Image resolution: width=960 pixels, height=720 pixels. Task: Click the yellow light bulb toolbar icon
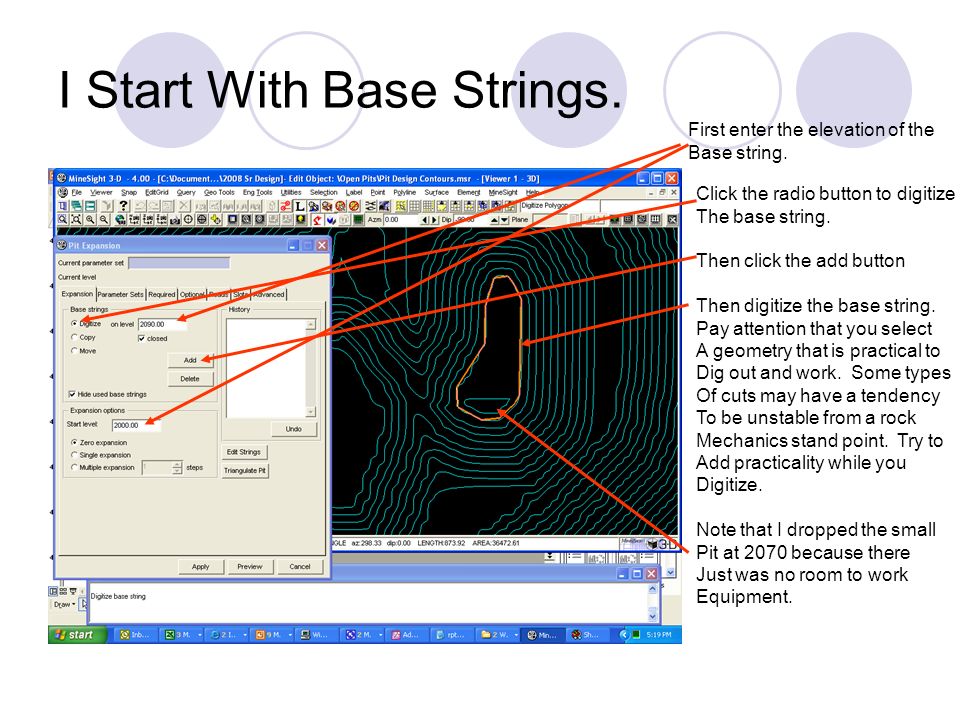300,220
